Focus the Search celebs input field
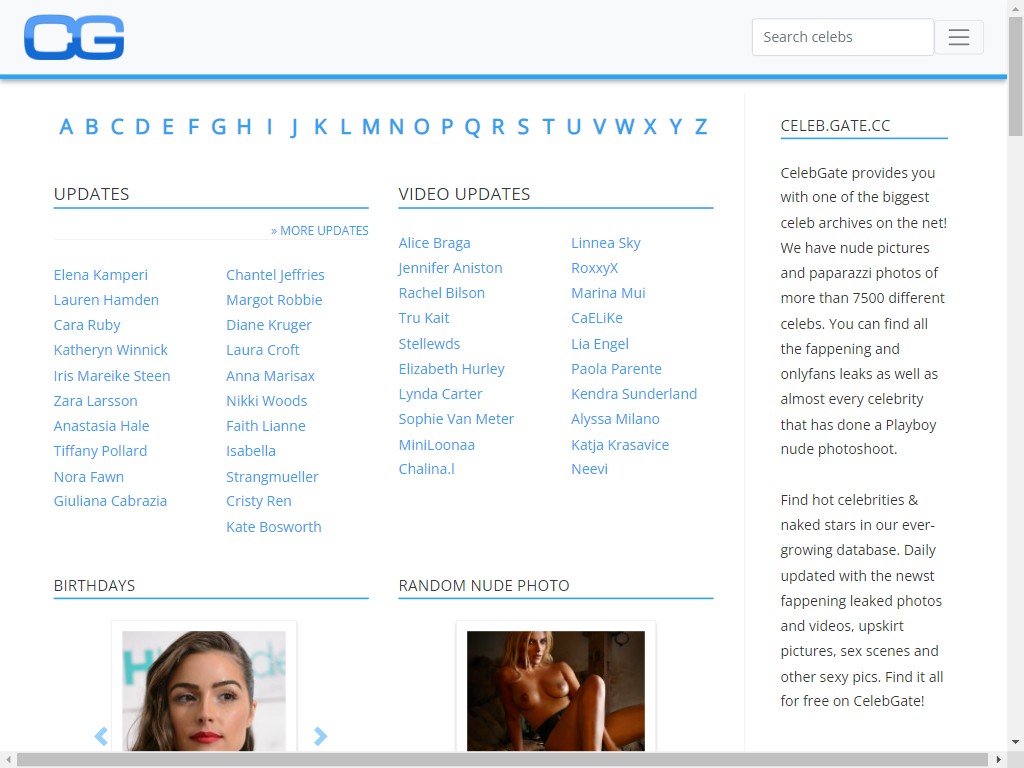Screen dimensions: 1024x768 tap(842, 38)
